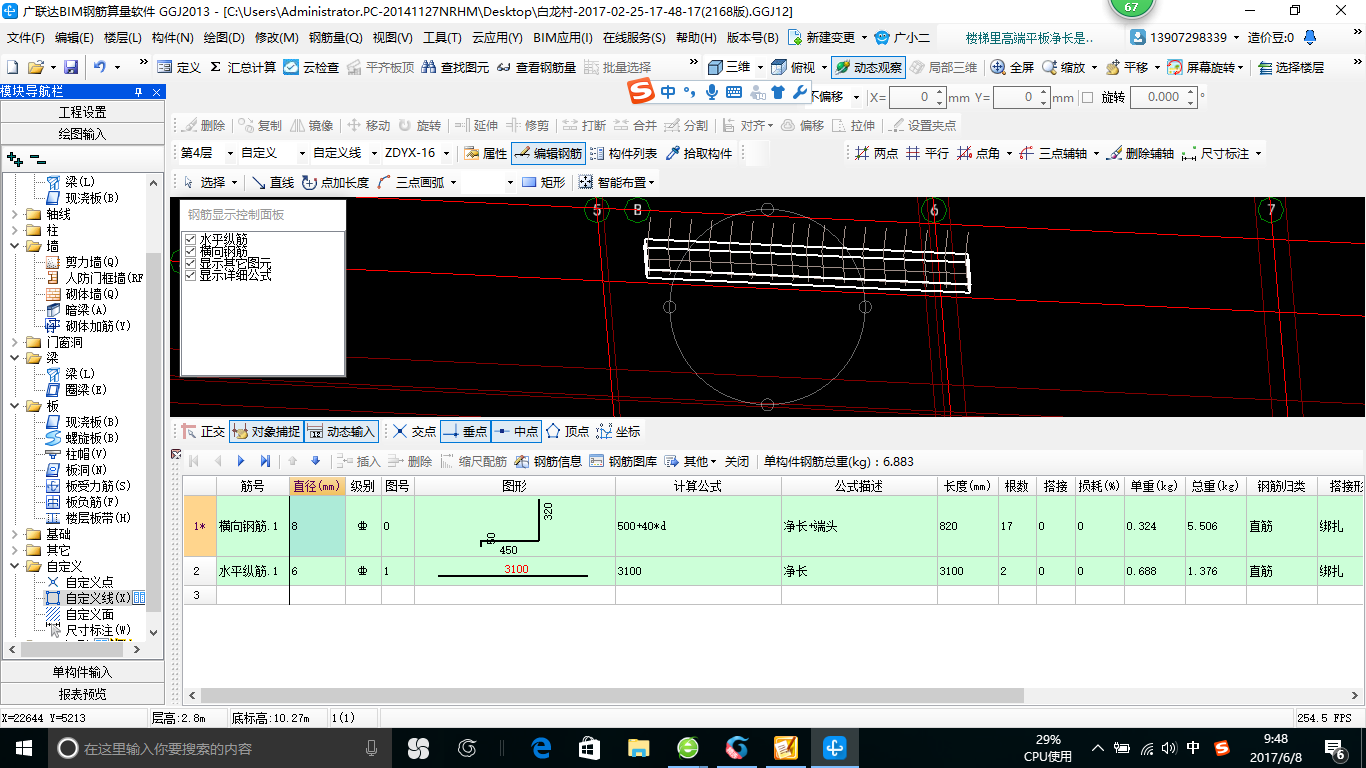This screenshot has width=1366, height=768.
Task: Open the 帮助(H) menu
Action: [x=696, y=38]
